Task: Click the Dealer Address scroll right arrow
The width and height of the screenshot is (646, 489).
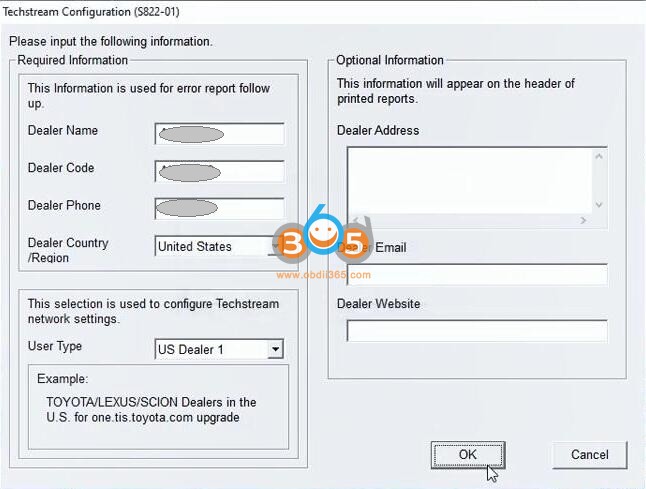Action: 583,220
